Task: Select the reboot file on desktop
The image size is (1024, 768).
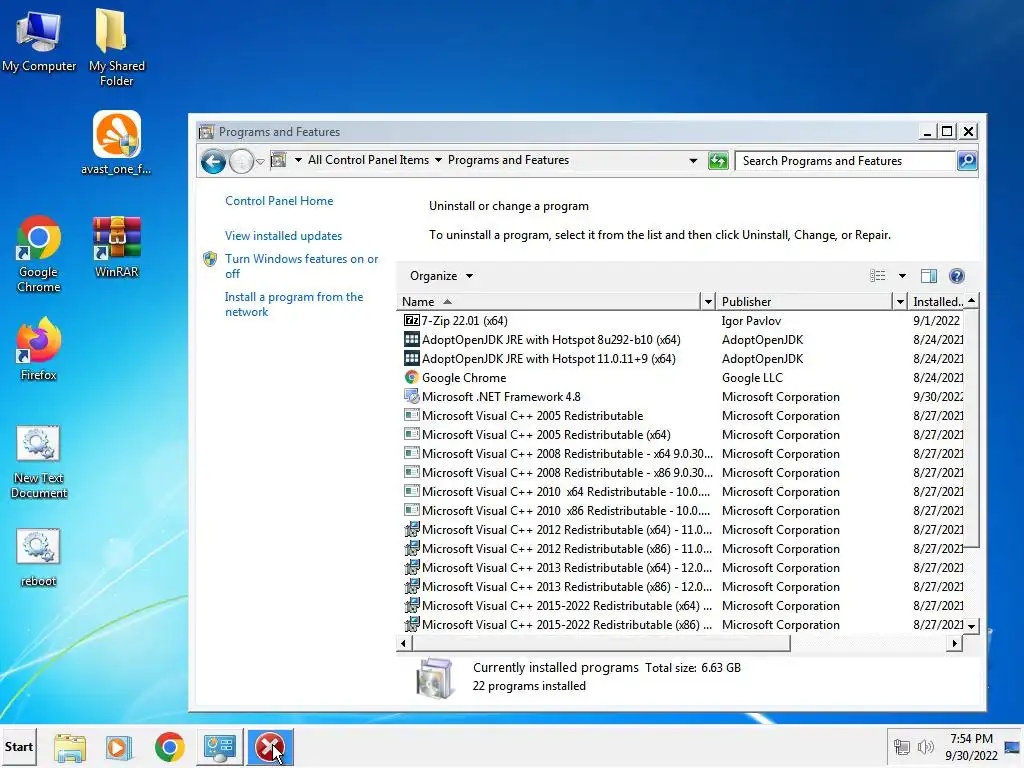Action: [39, 557]
